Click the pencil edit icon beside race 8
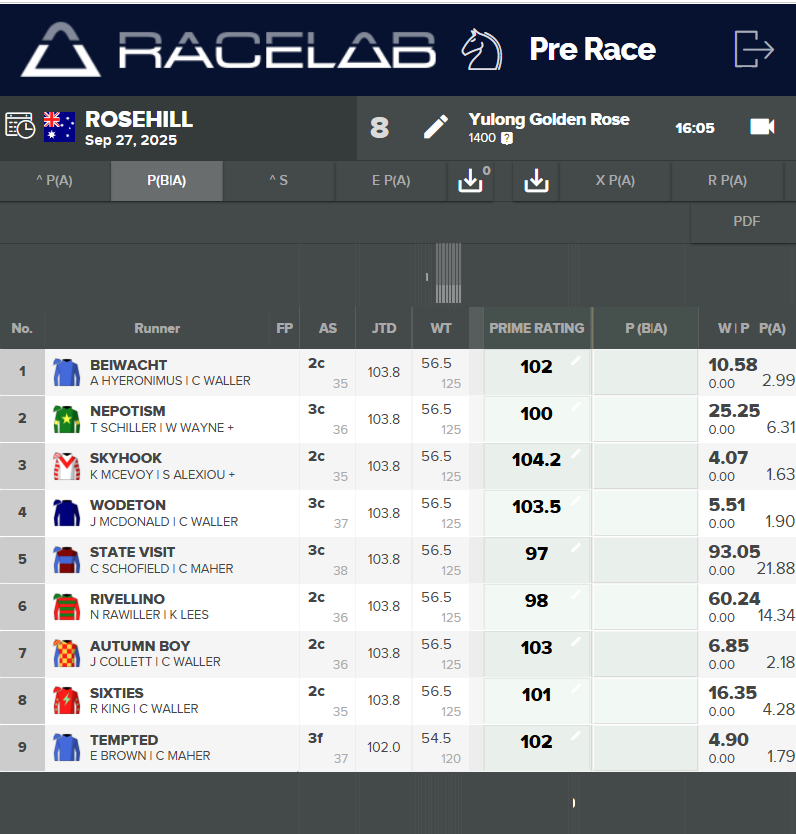796x834 pixels. 435,127
